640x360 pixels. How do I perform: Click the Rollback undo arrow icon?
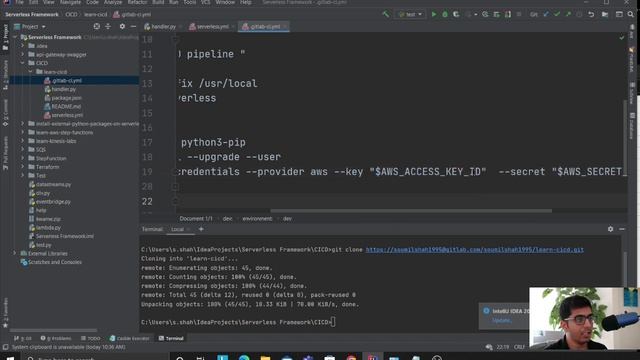[x=591, y=14]
